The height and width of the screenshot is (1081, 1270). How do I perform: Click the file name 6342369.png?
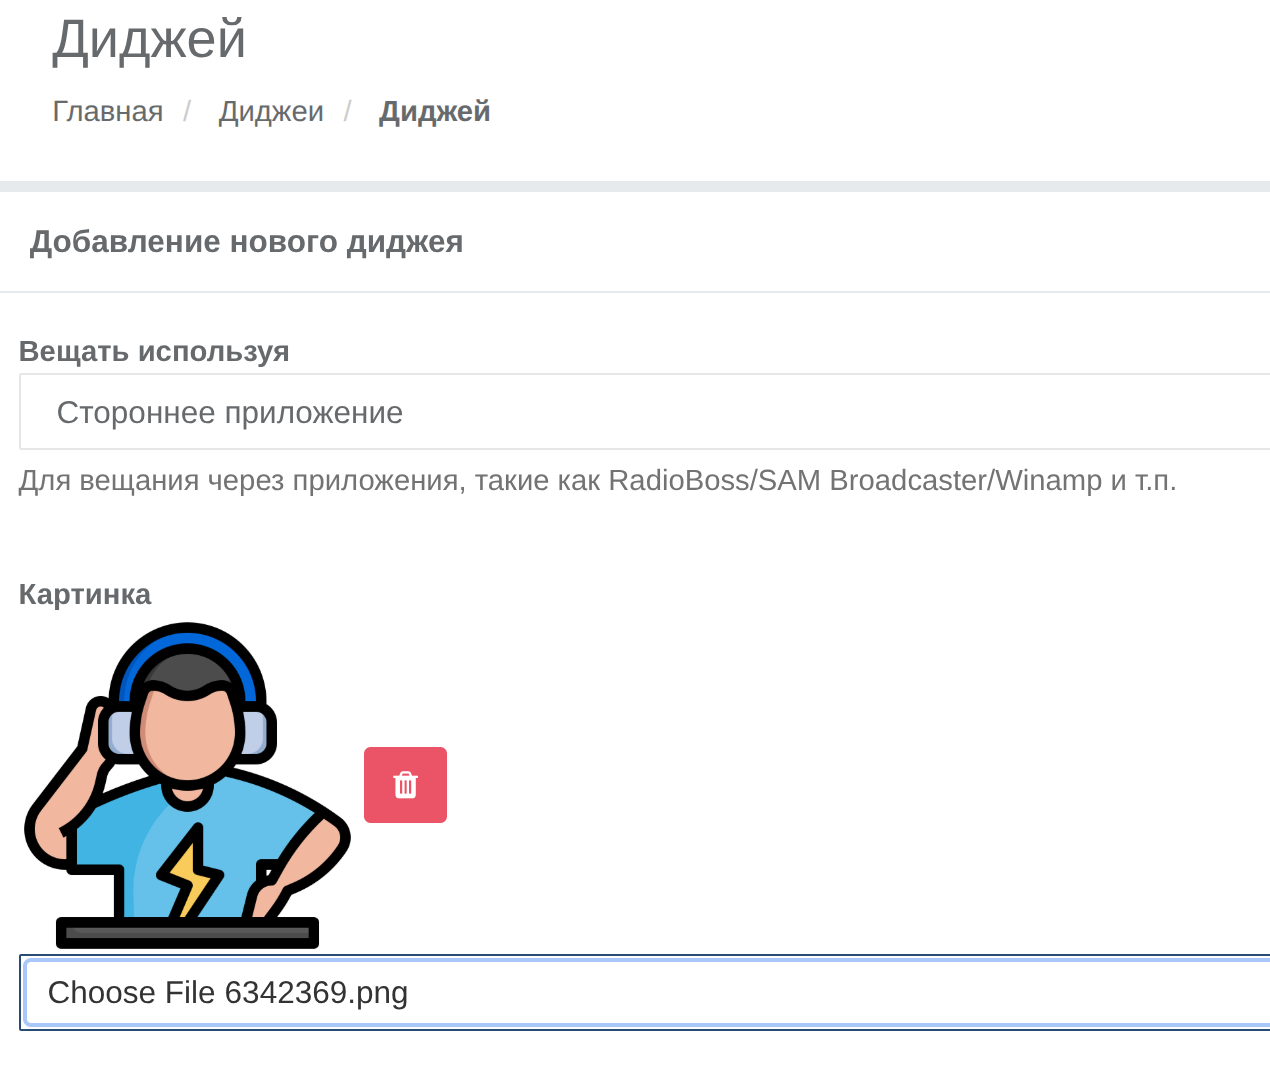(316, 992)
